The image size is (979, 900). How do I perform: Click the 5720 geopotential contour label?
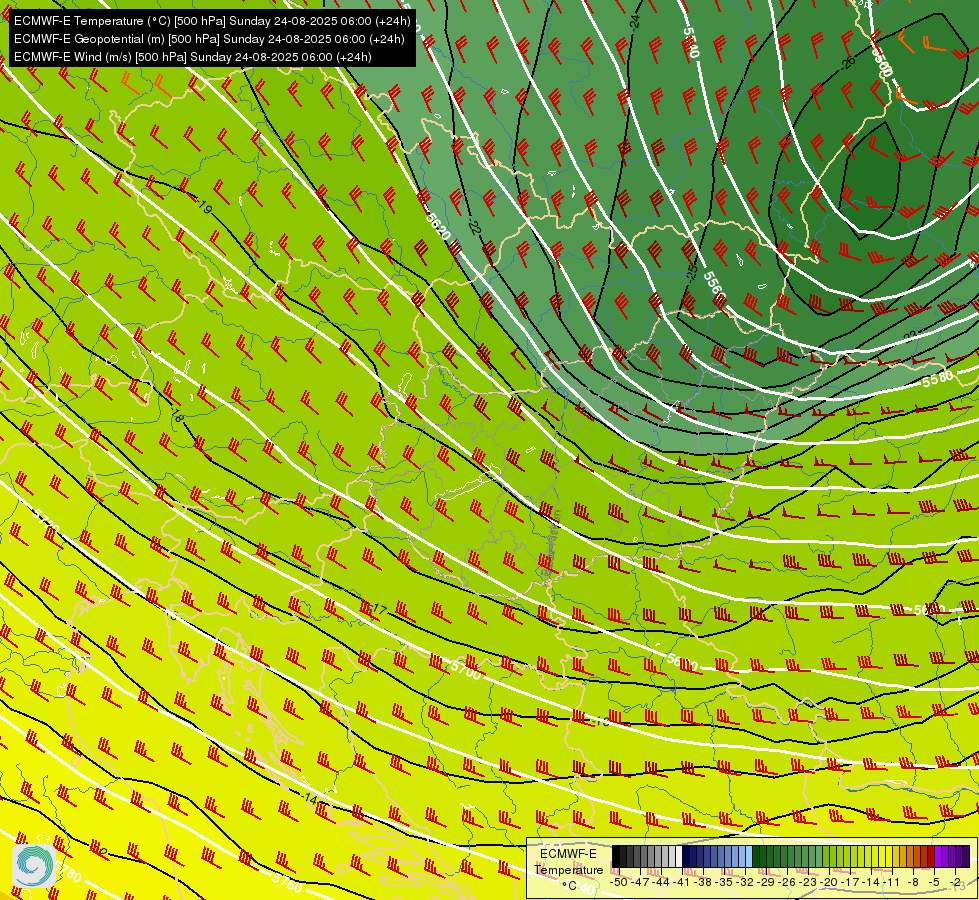[x=44, y=522]
